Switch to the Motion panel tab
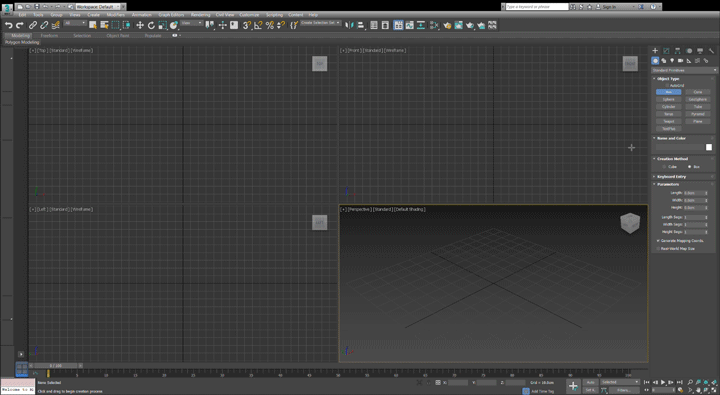 pyautogui.click(x=689, y=51)
